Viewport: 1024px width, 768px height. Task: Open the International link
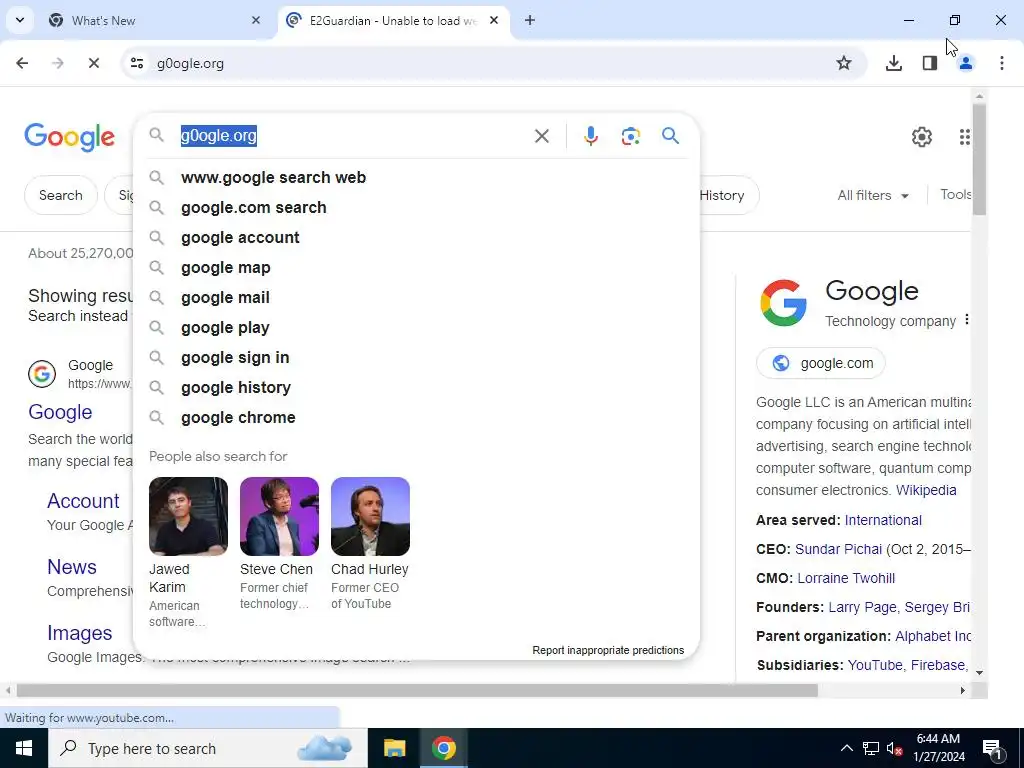[x=883, y=520]
